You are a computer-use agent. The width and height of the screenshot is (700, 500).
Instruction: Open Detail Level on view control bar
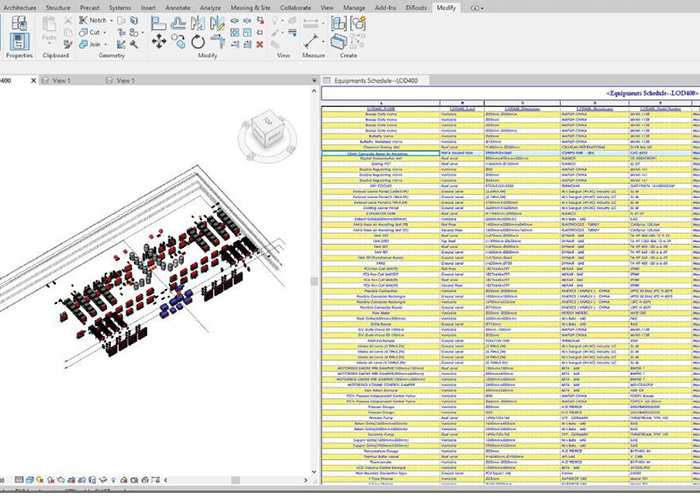pyautogui.click(x=19, y=480)
